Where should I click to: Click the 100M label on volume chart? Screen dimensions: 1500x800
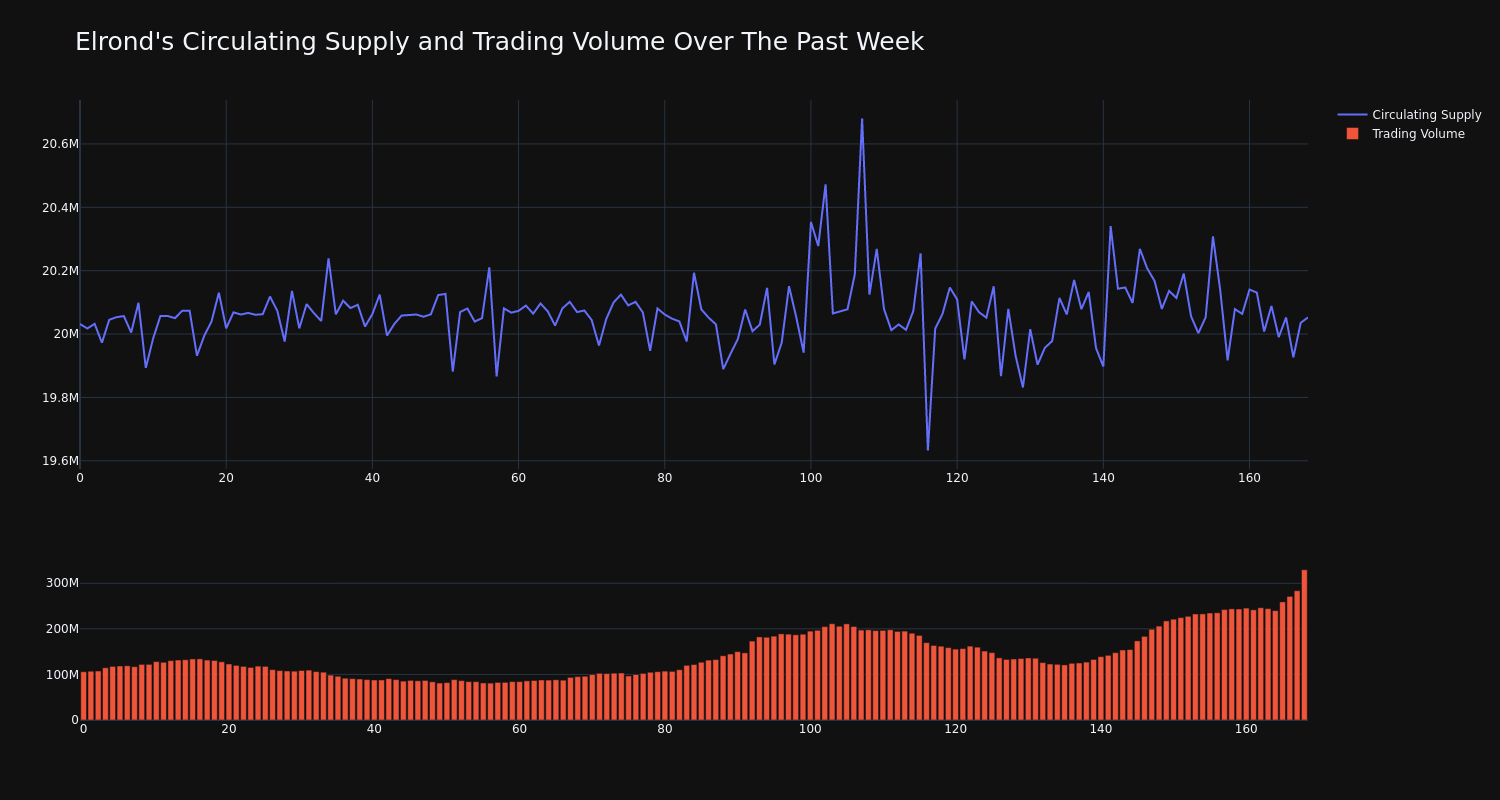[x=62, y=675]
